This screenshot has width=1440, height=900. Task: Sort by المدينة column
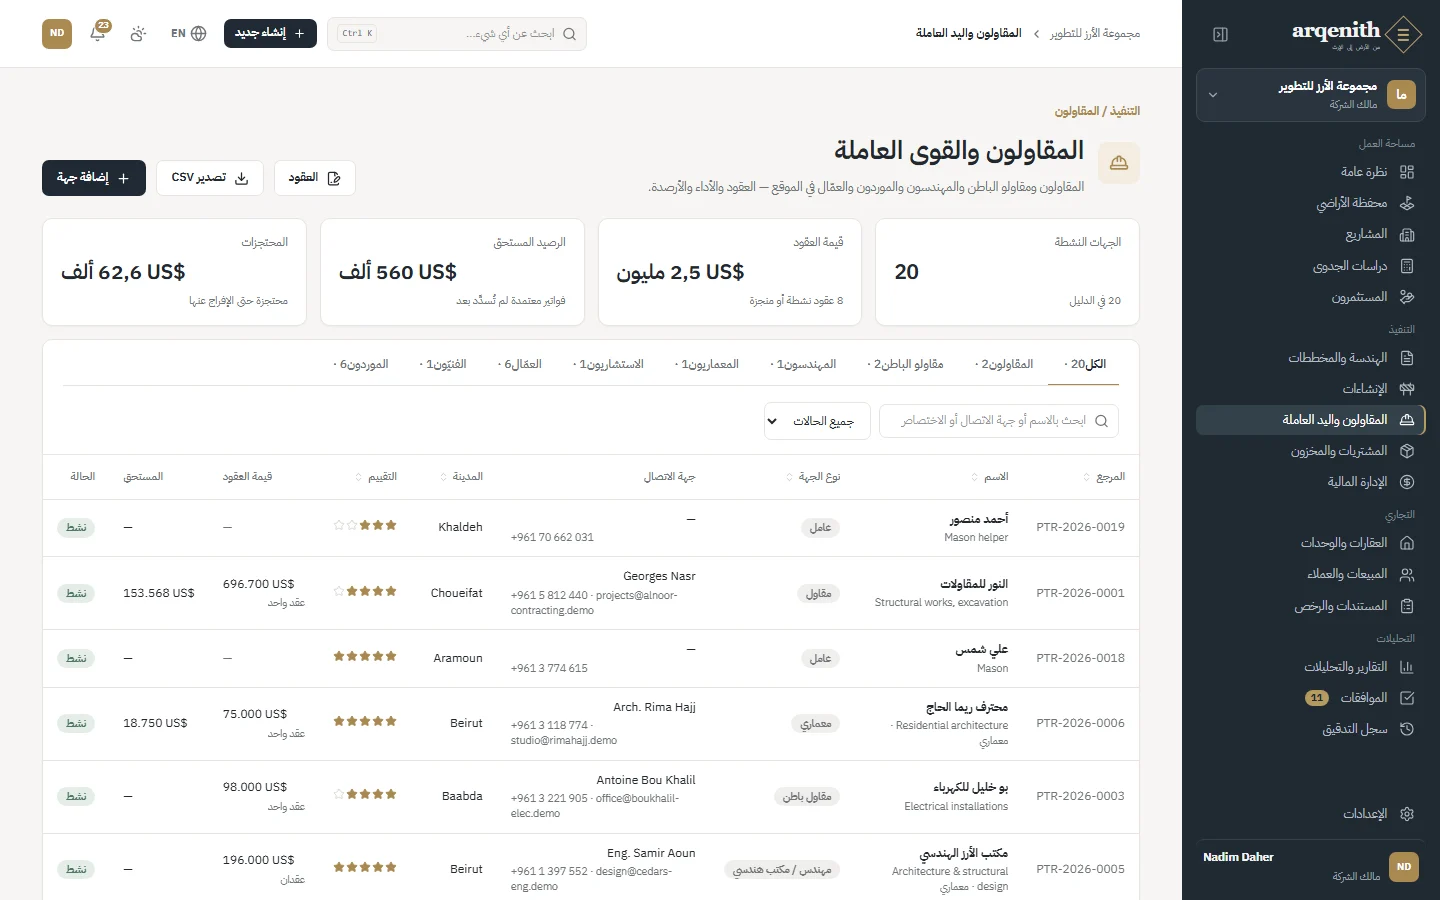[462, 477]
